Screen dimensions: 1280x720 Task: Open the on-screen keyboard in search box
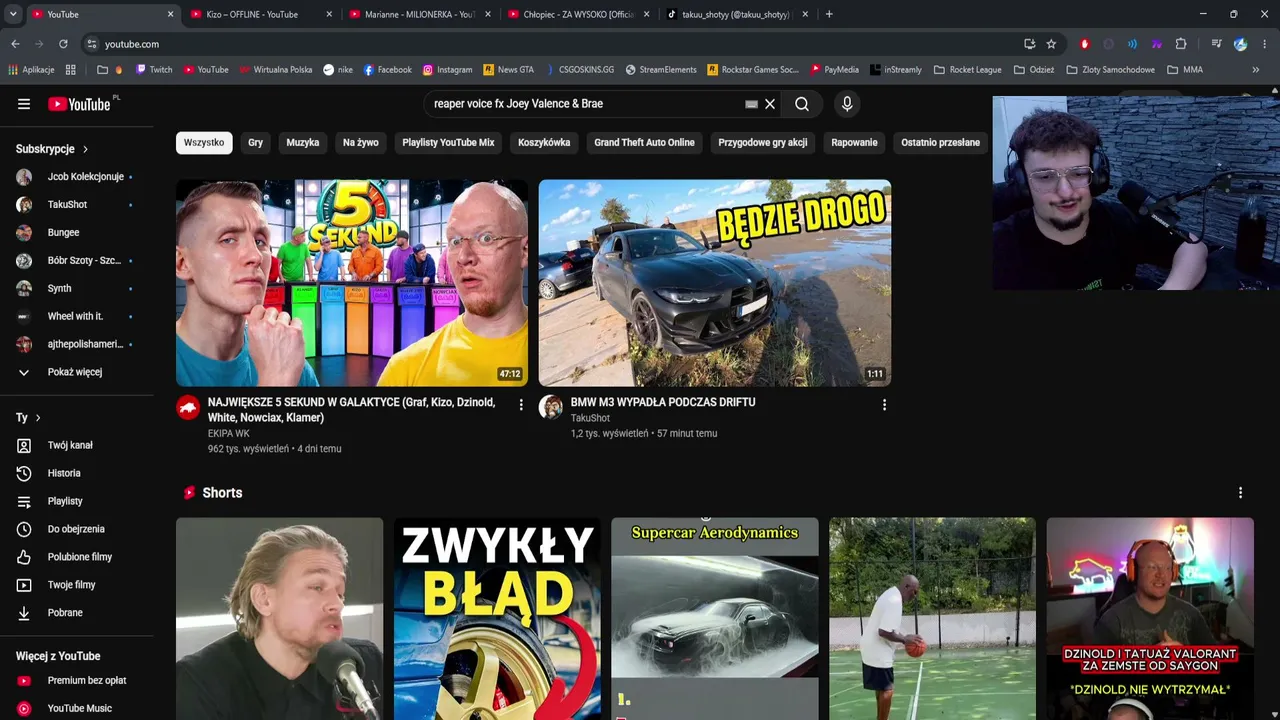tap(752, 104)
